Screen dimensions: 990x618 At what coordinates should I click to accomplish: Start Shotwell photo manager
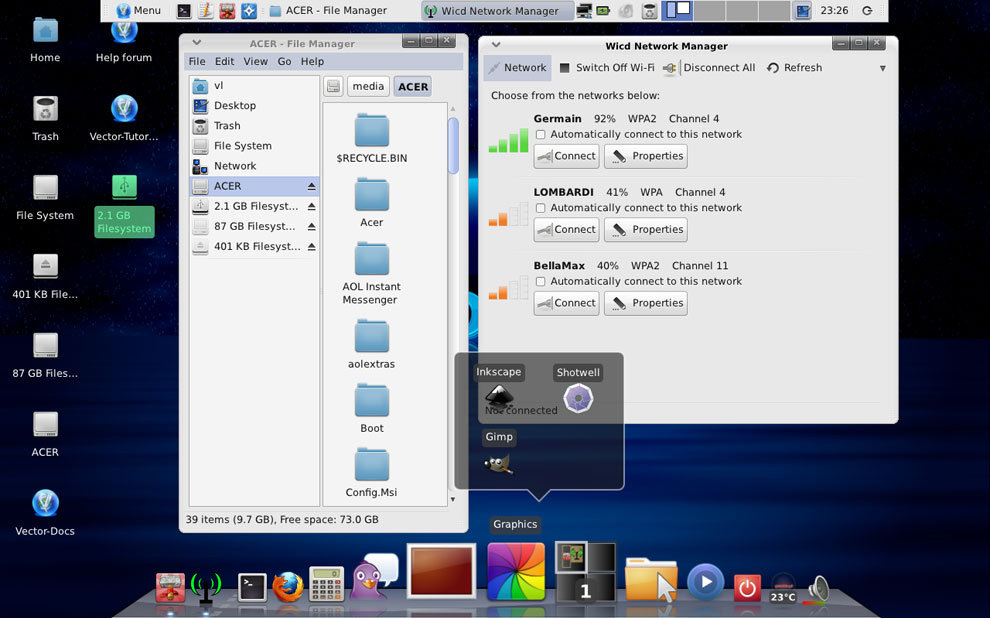pyautogui.click(x=578, y=397)
